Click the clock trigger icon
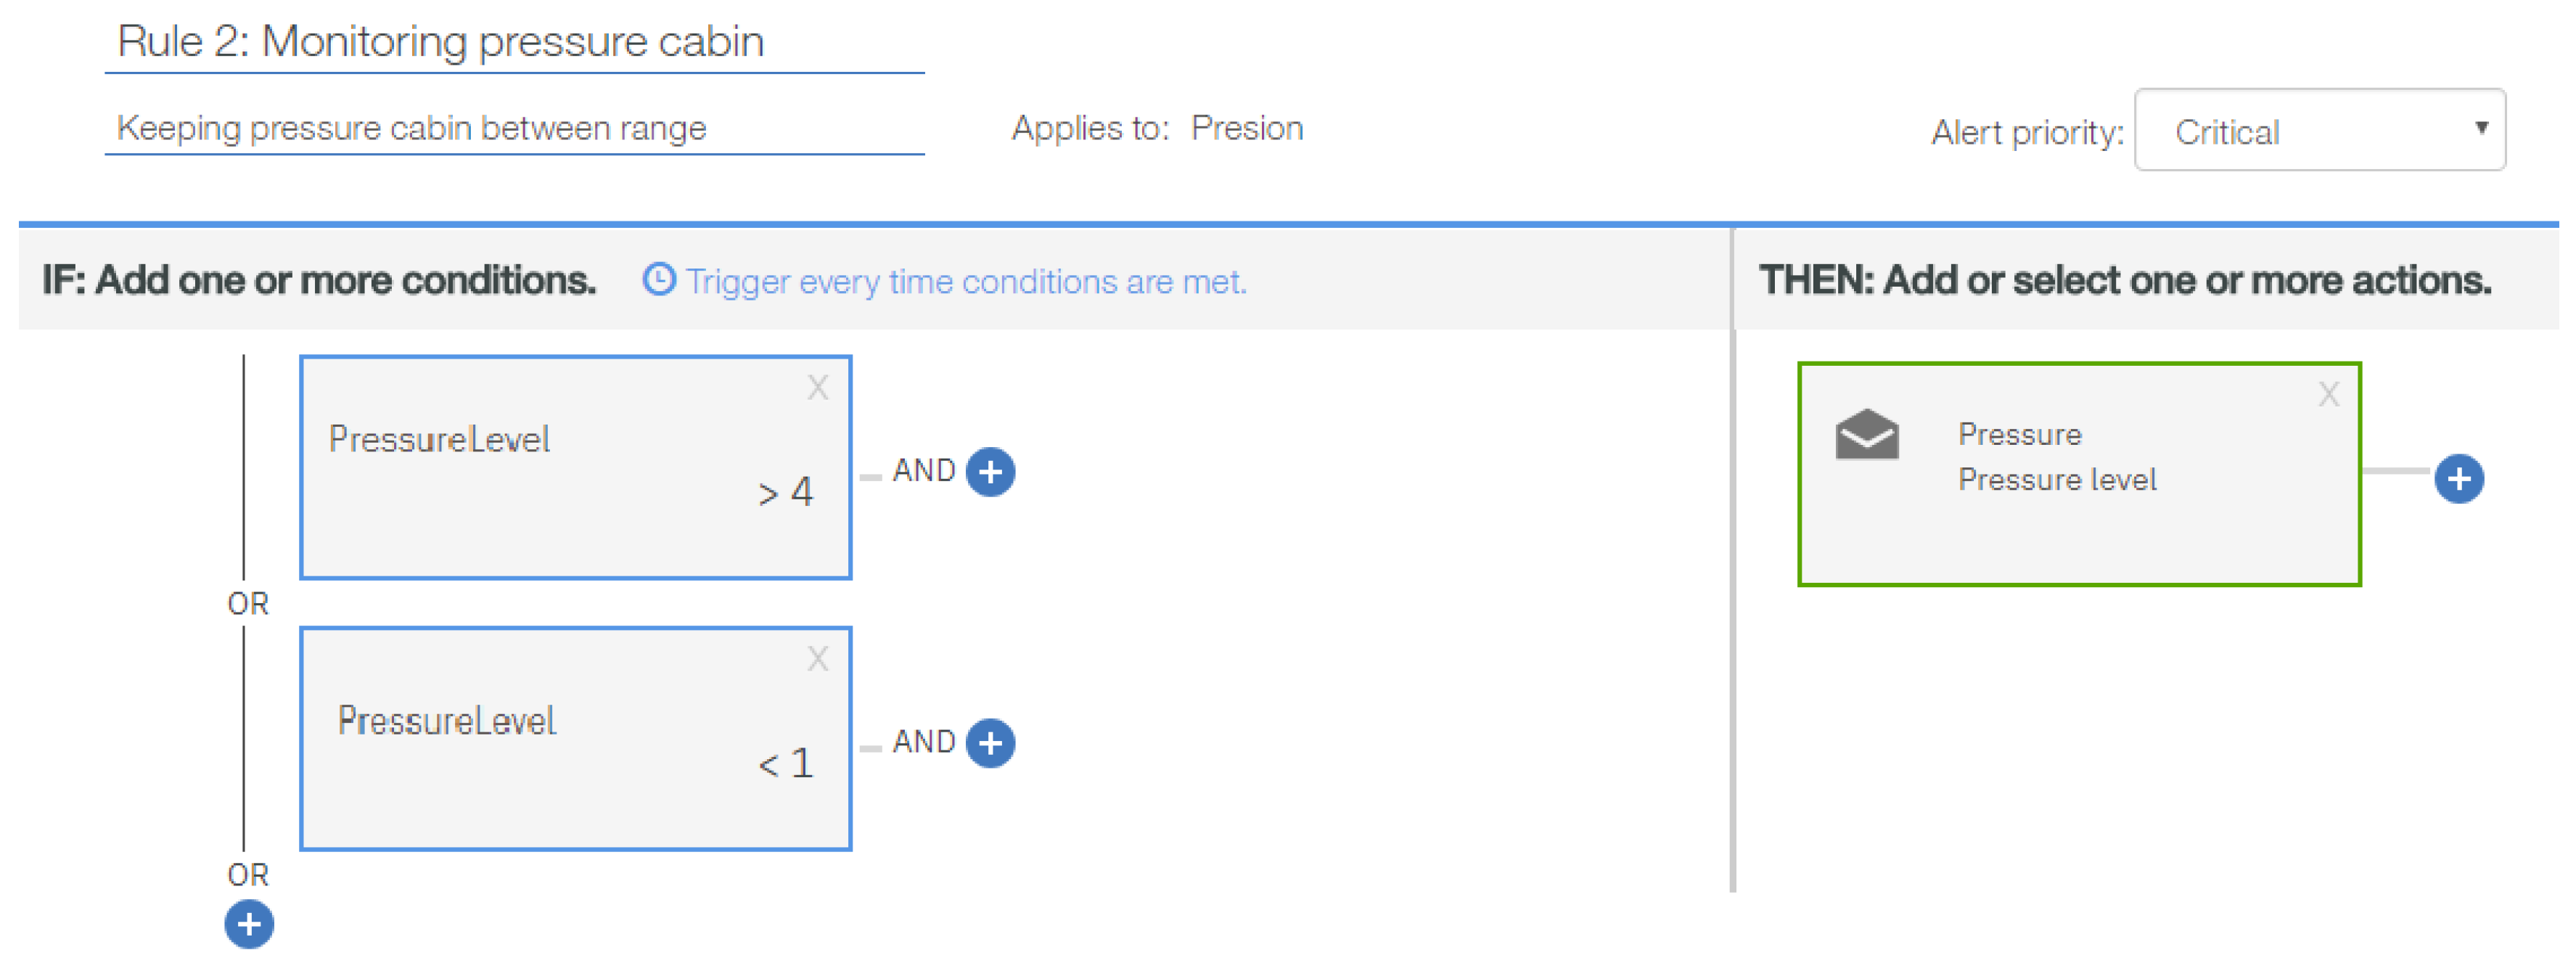2576x958 pixels. (x=658, y=280)
